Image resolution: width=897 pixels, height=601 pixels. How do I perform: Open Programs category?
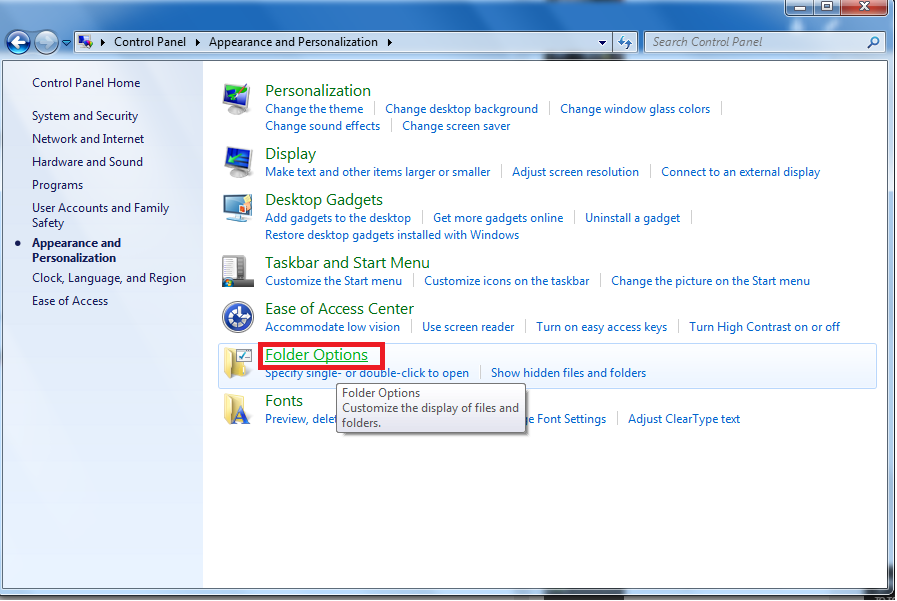coord(57,185)
